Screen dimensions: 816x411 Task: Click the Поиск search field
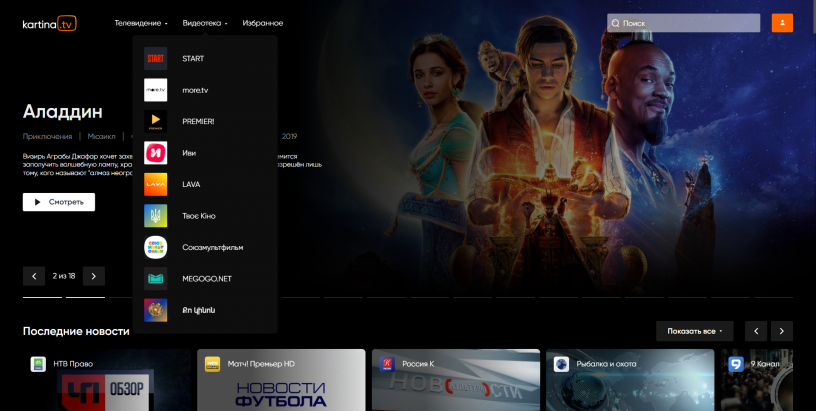pos(683,23)
